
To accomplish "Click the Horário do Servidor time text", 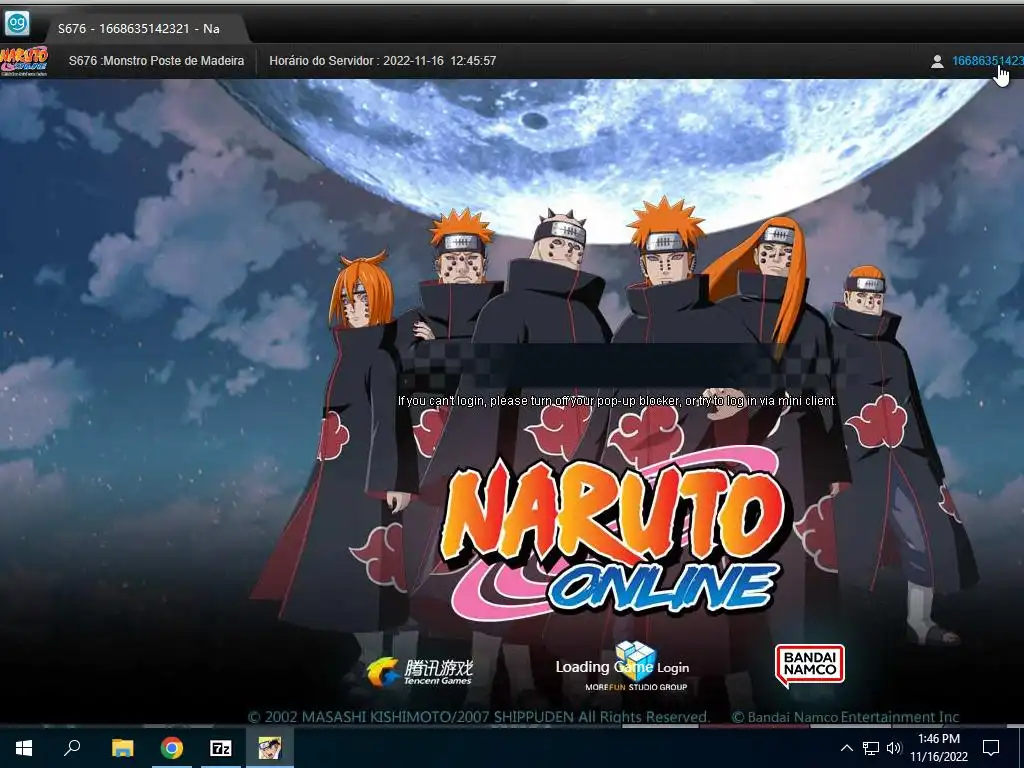I will click(382, 61).
